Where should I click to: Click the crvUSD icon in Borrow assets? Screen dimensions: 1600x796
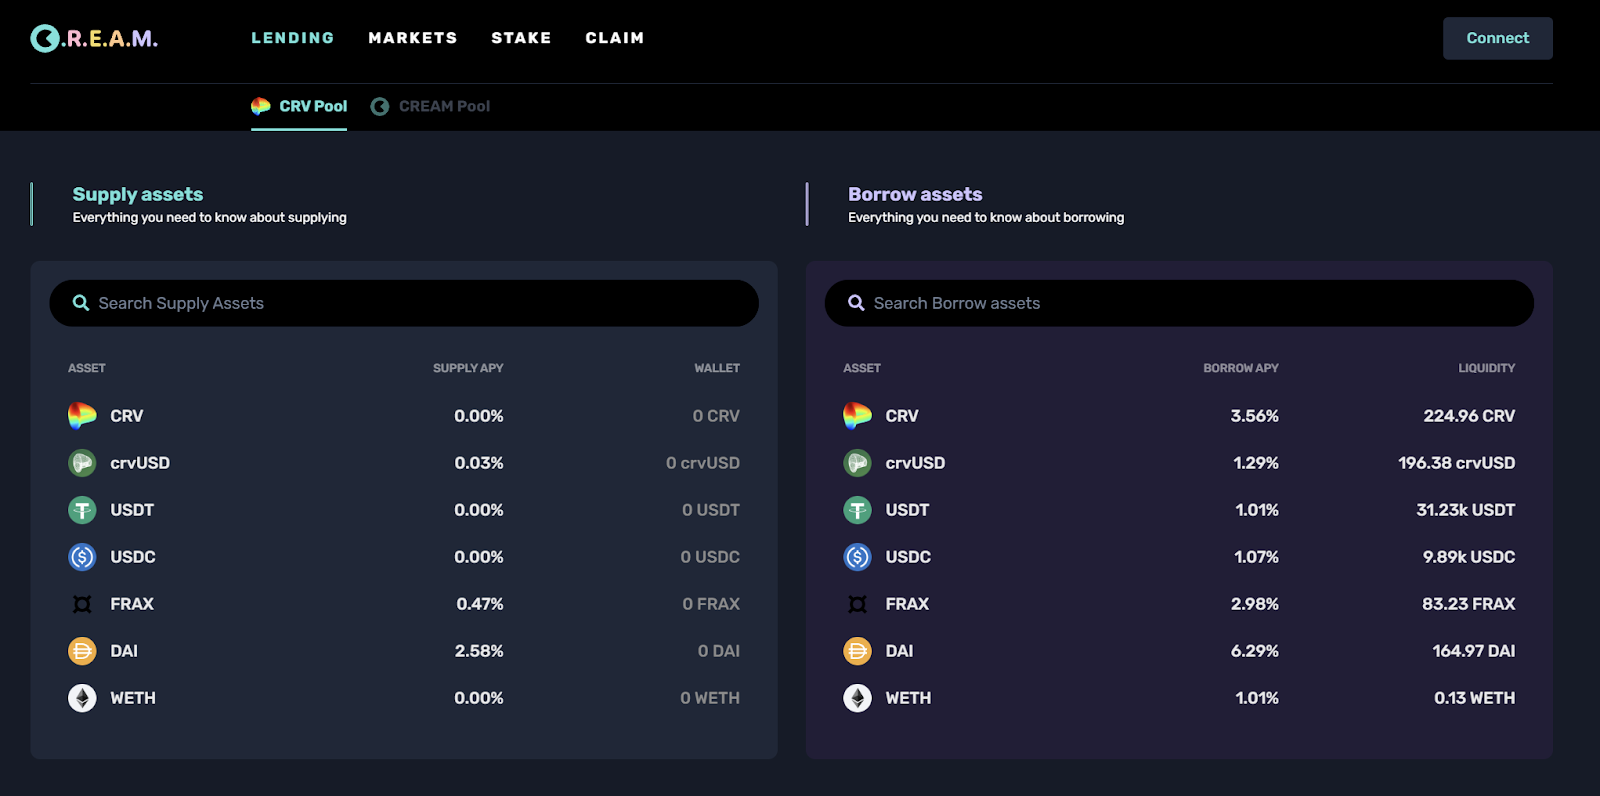pyautogui.click(x=857, y=463)
